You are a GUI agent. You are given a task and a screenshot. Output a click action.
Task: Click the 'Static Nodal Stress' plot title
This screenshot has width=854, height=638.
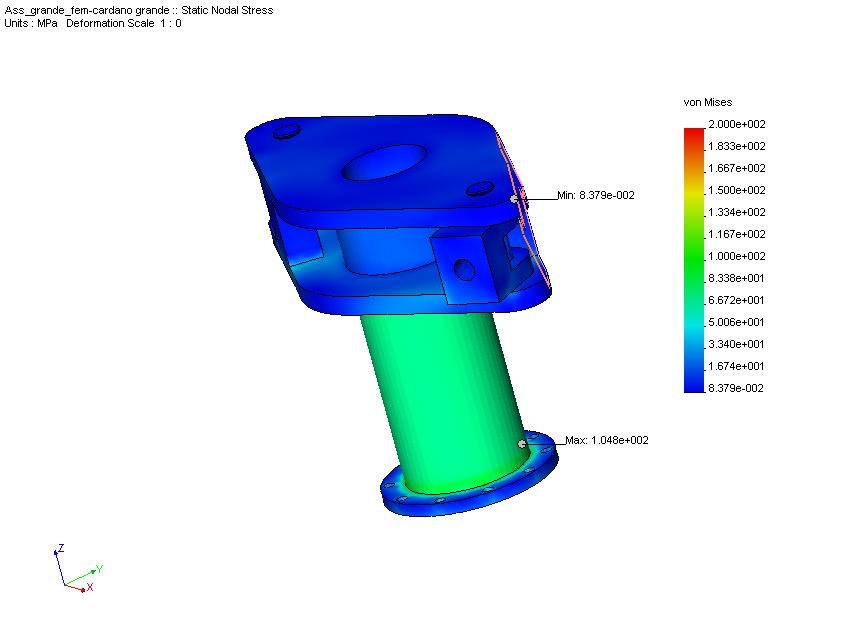[227, 10]
